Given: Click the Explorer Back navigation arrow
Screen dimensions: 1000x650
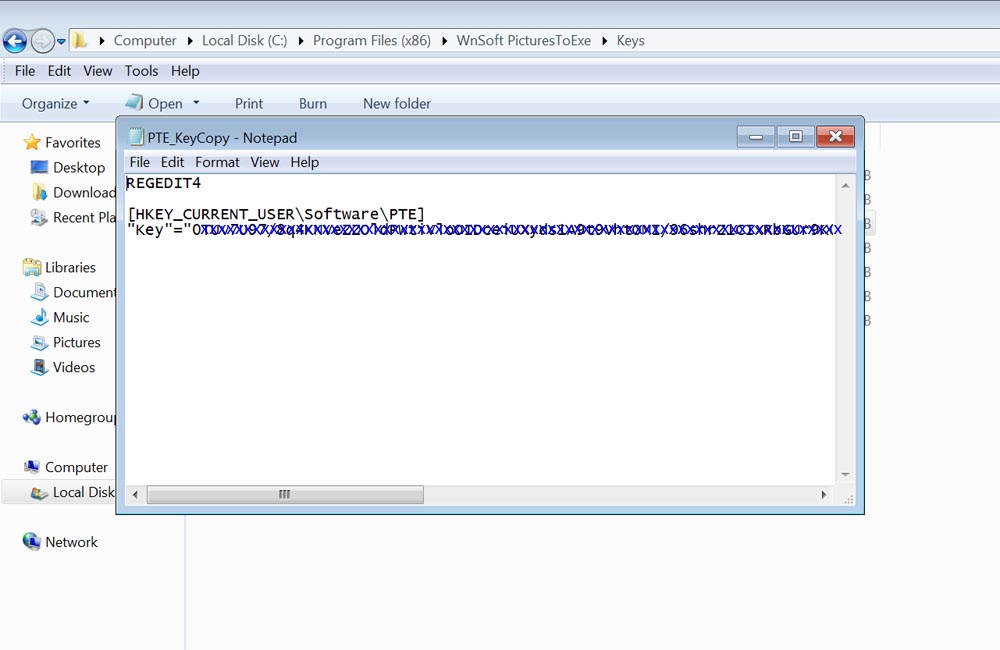Looking at the screenshot, I should [x=15, y=41].
